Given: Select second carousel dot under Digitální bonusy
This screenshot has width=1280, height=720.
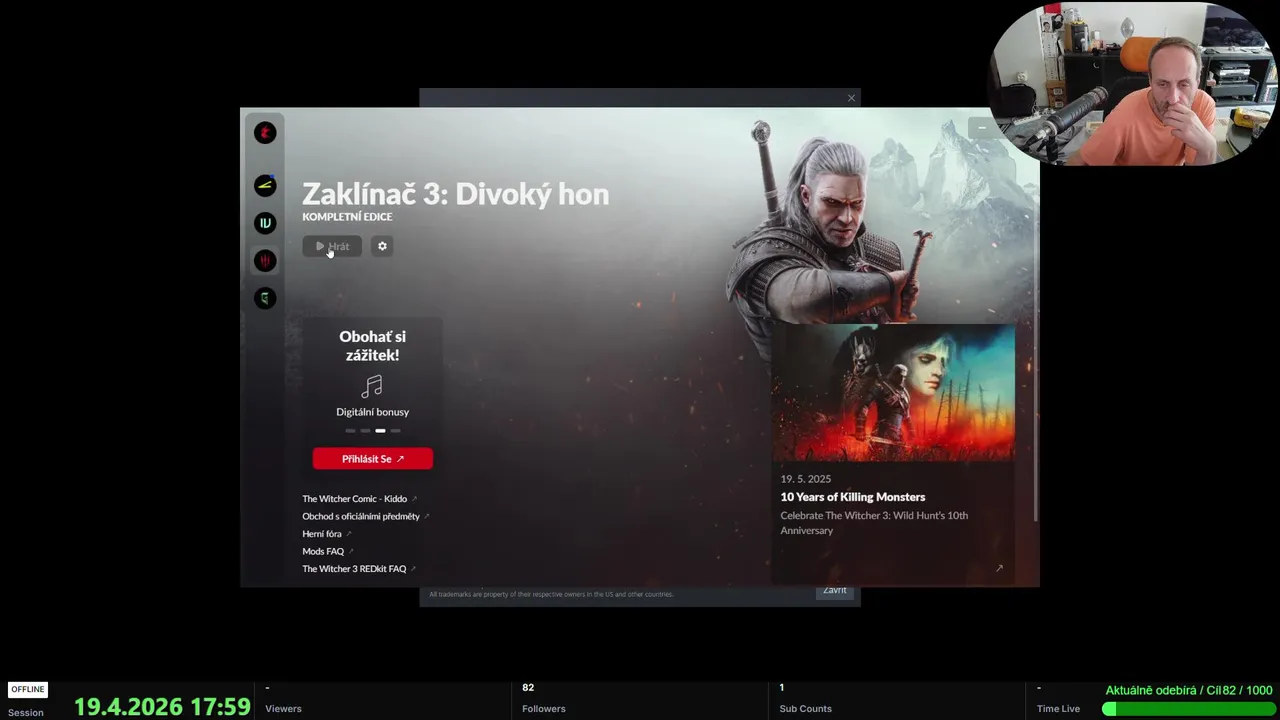Looking at the screenshot, I should pos(365,431).
